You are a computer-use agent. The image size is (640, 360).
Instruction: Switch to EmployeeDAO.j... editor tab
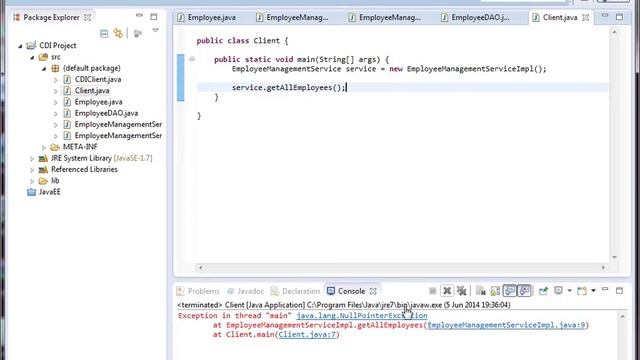pyautogui.click(x=476, y=18)
